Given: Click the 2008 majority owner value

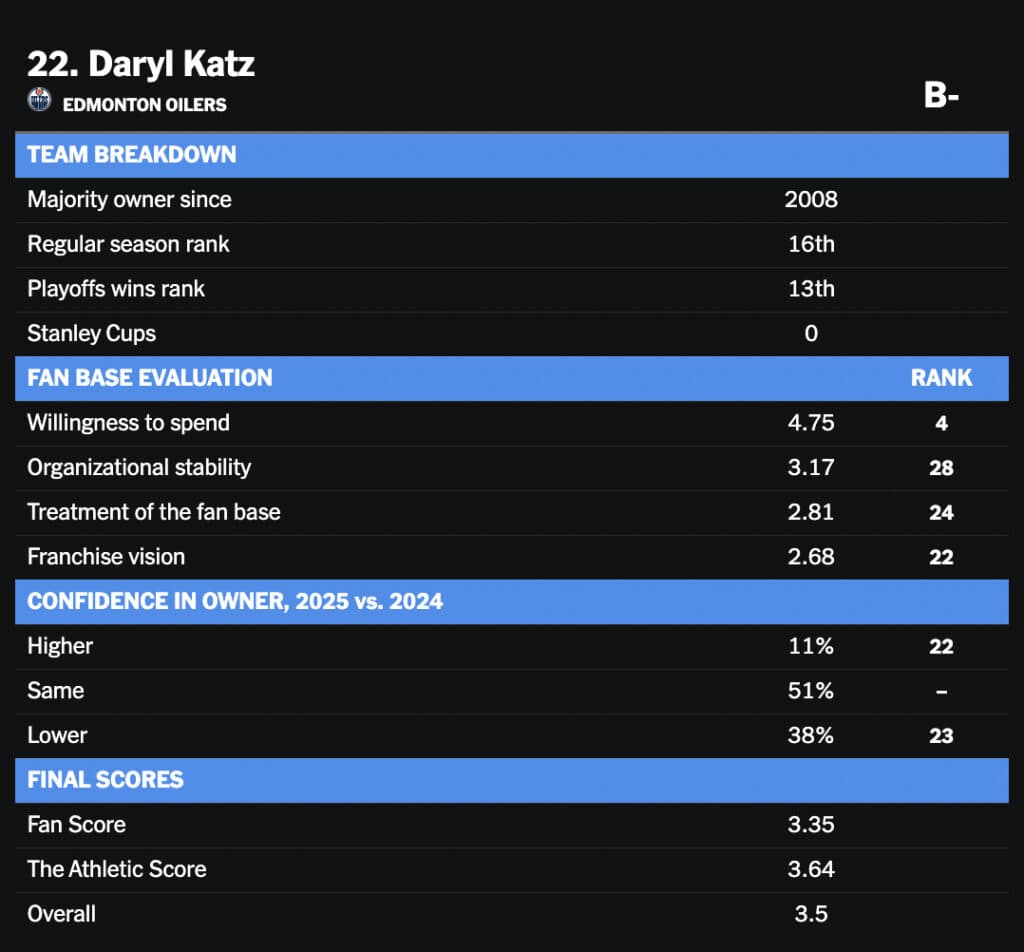Looking at the screenshot, I should [x=811, y=200].
